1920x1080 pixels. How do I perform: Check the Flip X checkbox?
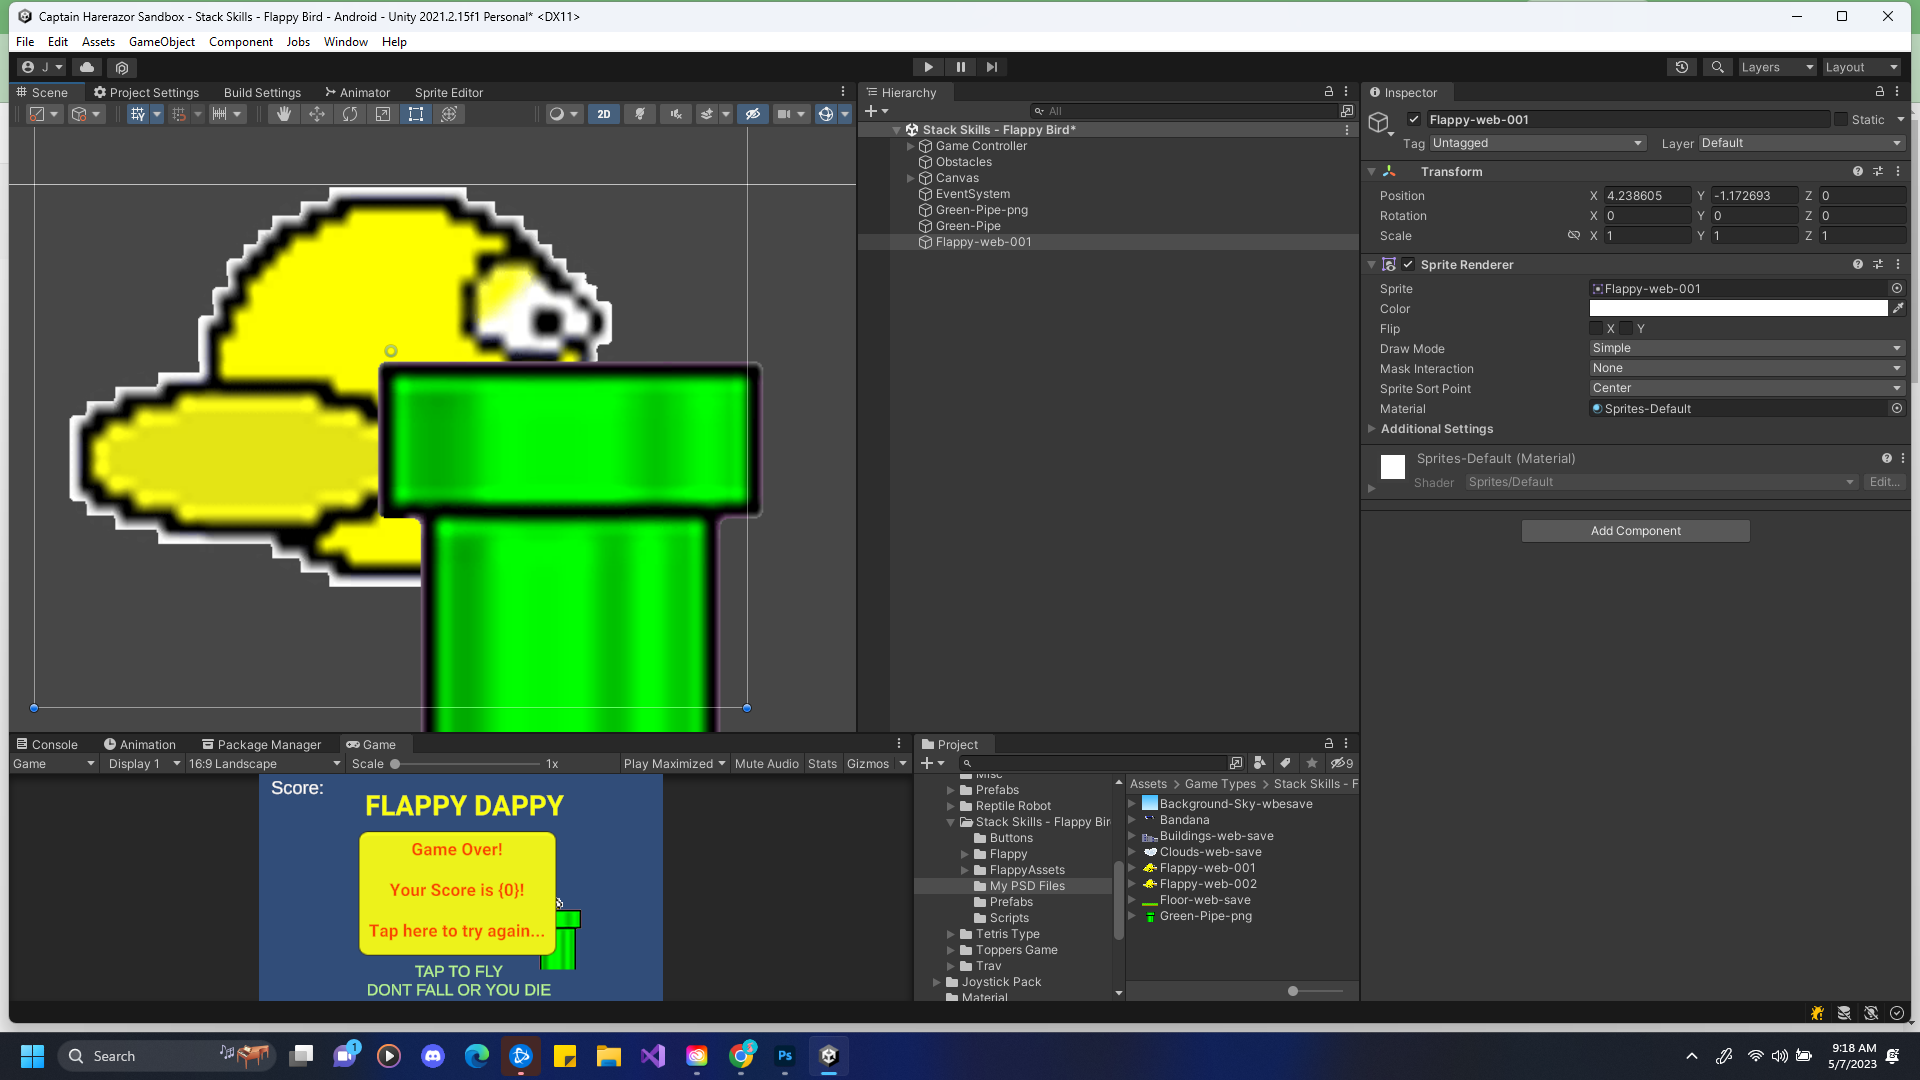coord(1596,329)
